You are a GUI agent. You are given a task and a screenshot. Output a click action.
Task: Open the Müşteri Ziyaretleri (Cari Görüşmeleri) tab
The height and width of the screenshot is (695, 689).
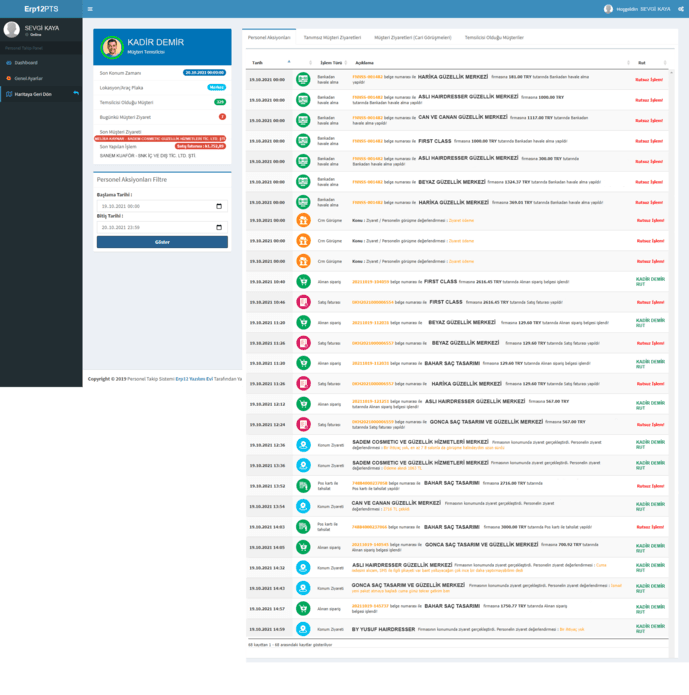coord(413,38)
